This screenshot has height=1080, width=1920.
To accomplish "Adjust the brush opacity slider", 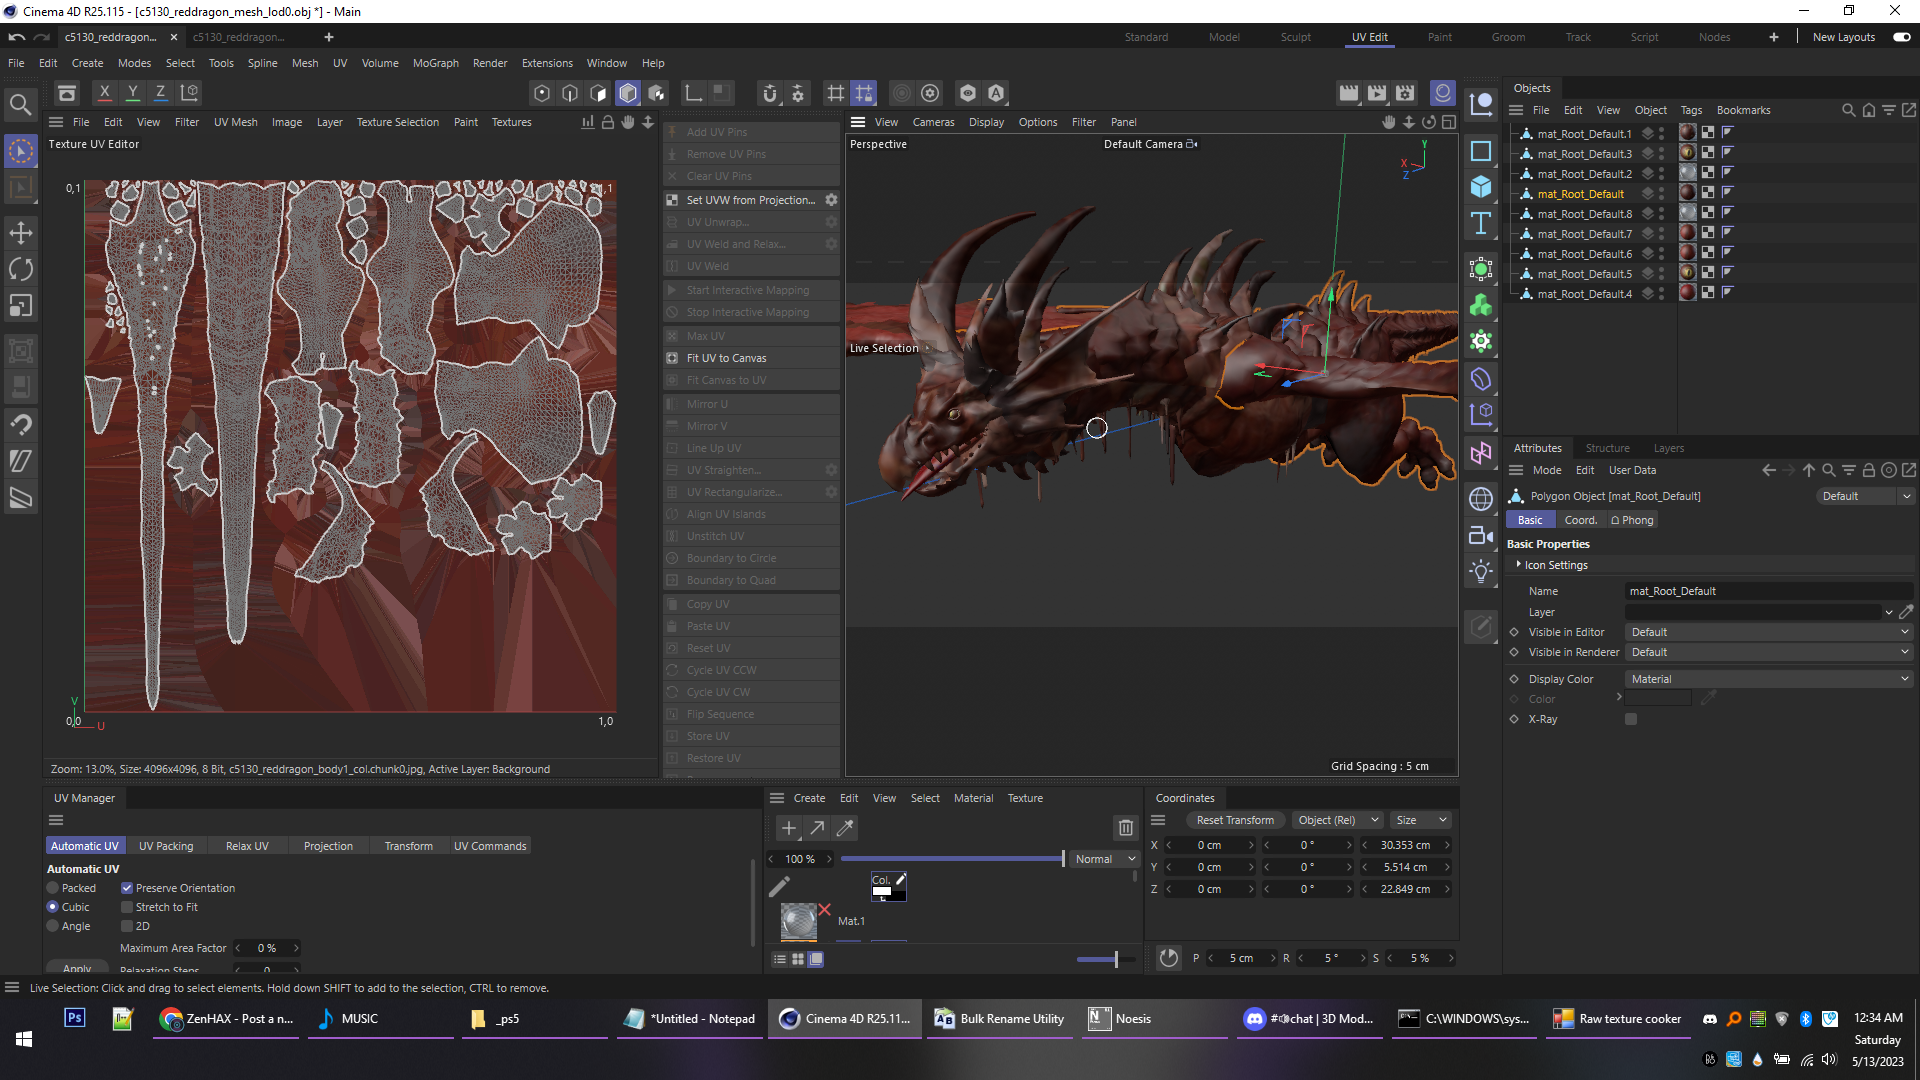I will pyautogui.click(x=952, y=859).
